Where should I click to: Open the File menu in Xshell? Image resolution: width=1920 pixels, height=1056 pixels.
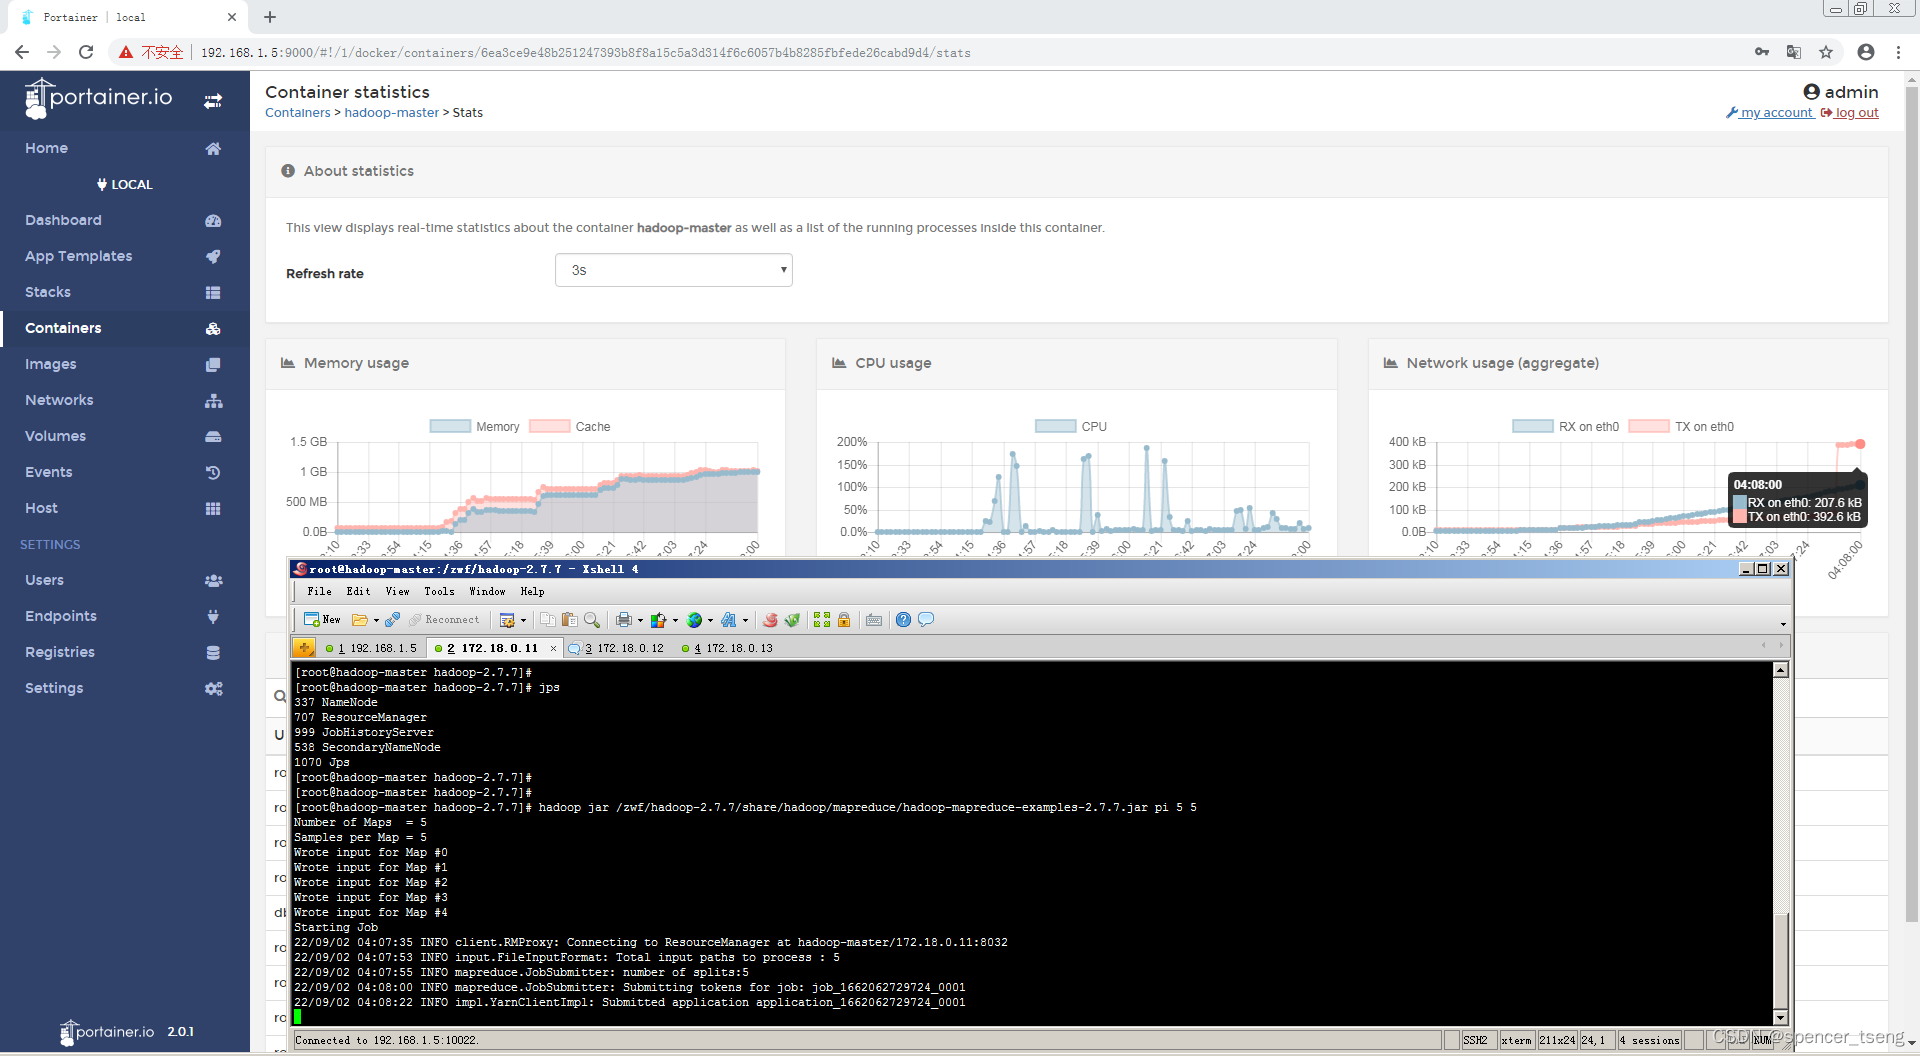[318, 591]
